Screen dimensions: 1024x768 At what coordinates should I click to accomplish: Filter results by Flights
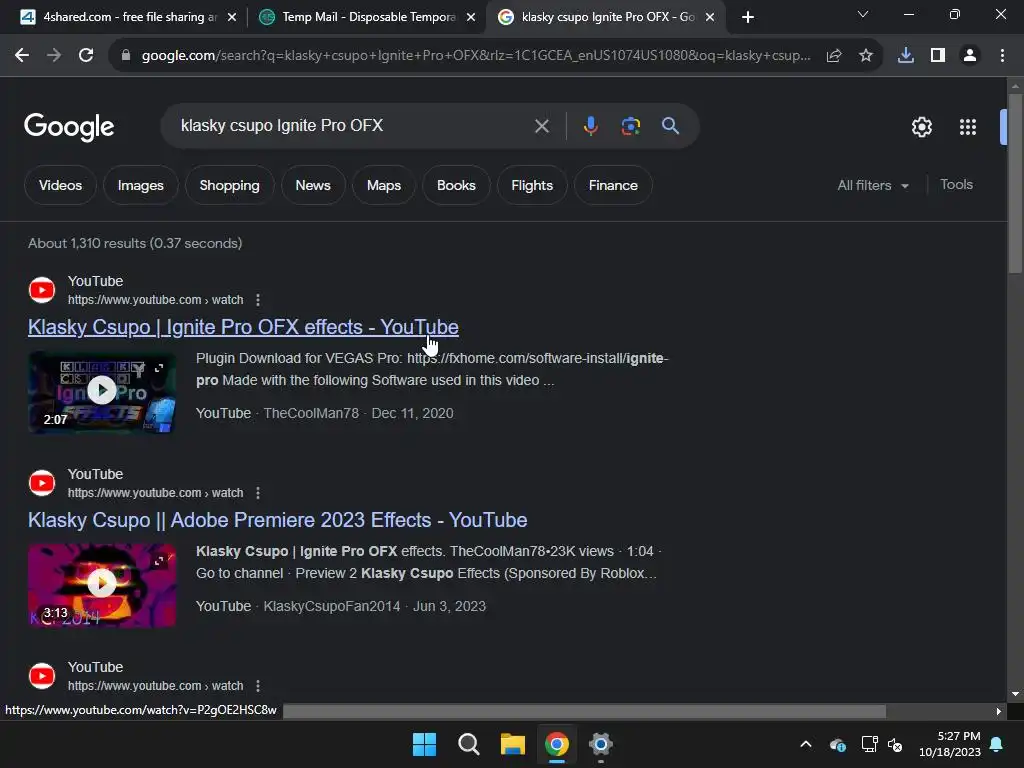[x=532, y=185]
